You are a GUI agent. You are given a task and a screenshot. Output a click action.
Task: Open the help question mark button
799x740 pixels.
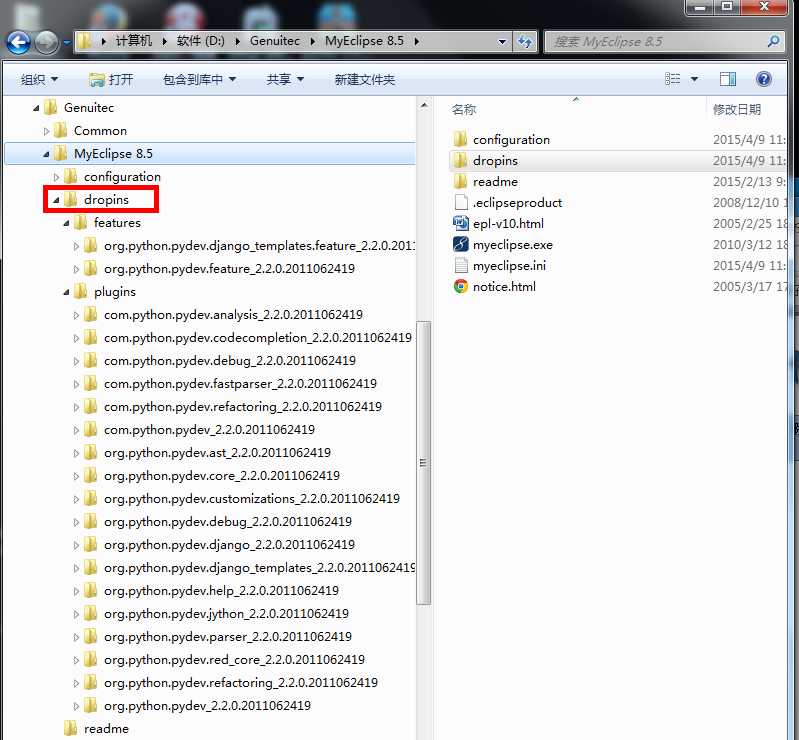point(763,79)
